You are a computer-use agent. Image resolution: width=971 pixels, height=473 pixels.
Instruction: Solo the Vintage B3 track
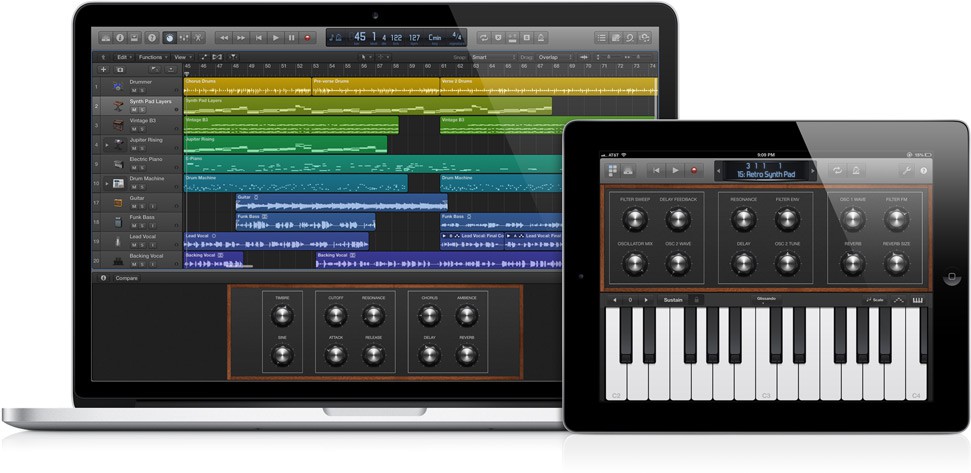142,129
